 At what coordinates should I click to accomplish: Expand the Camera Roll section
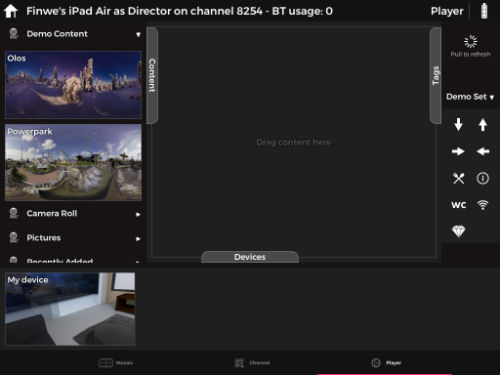[x=138, y=214]
